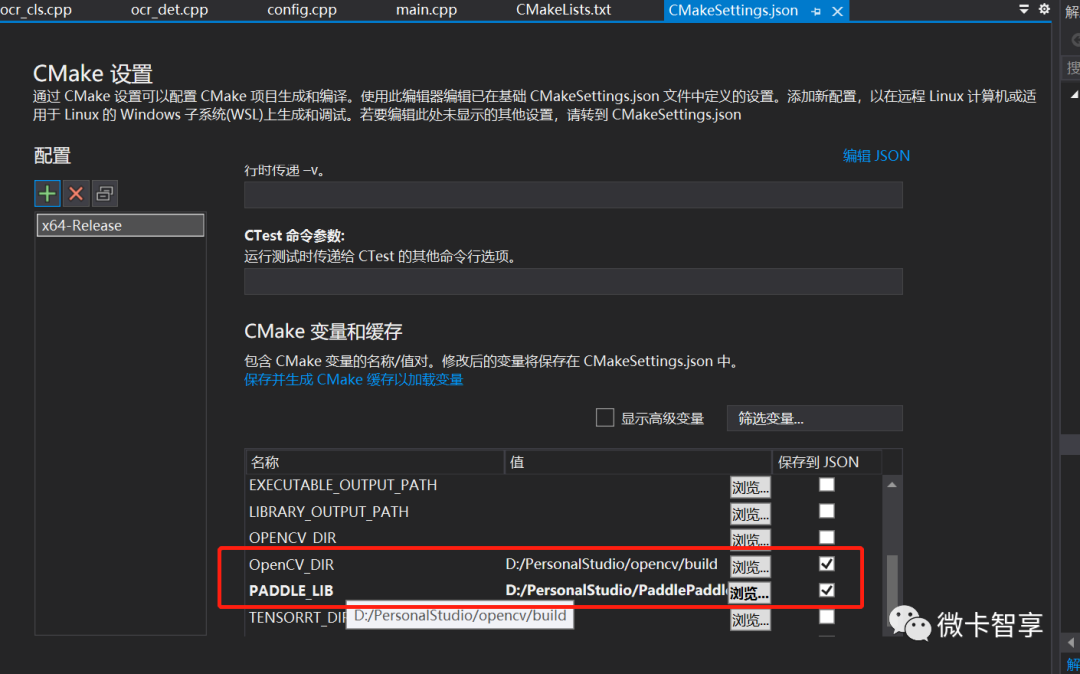Browse for the LIBRARY_OUTPUT_PATH value
Screen dimensions: 1080x674
750,514
